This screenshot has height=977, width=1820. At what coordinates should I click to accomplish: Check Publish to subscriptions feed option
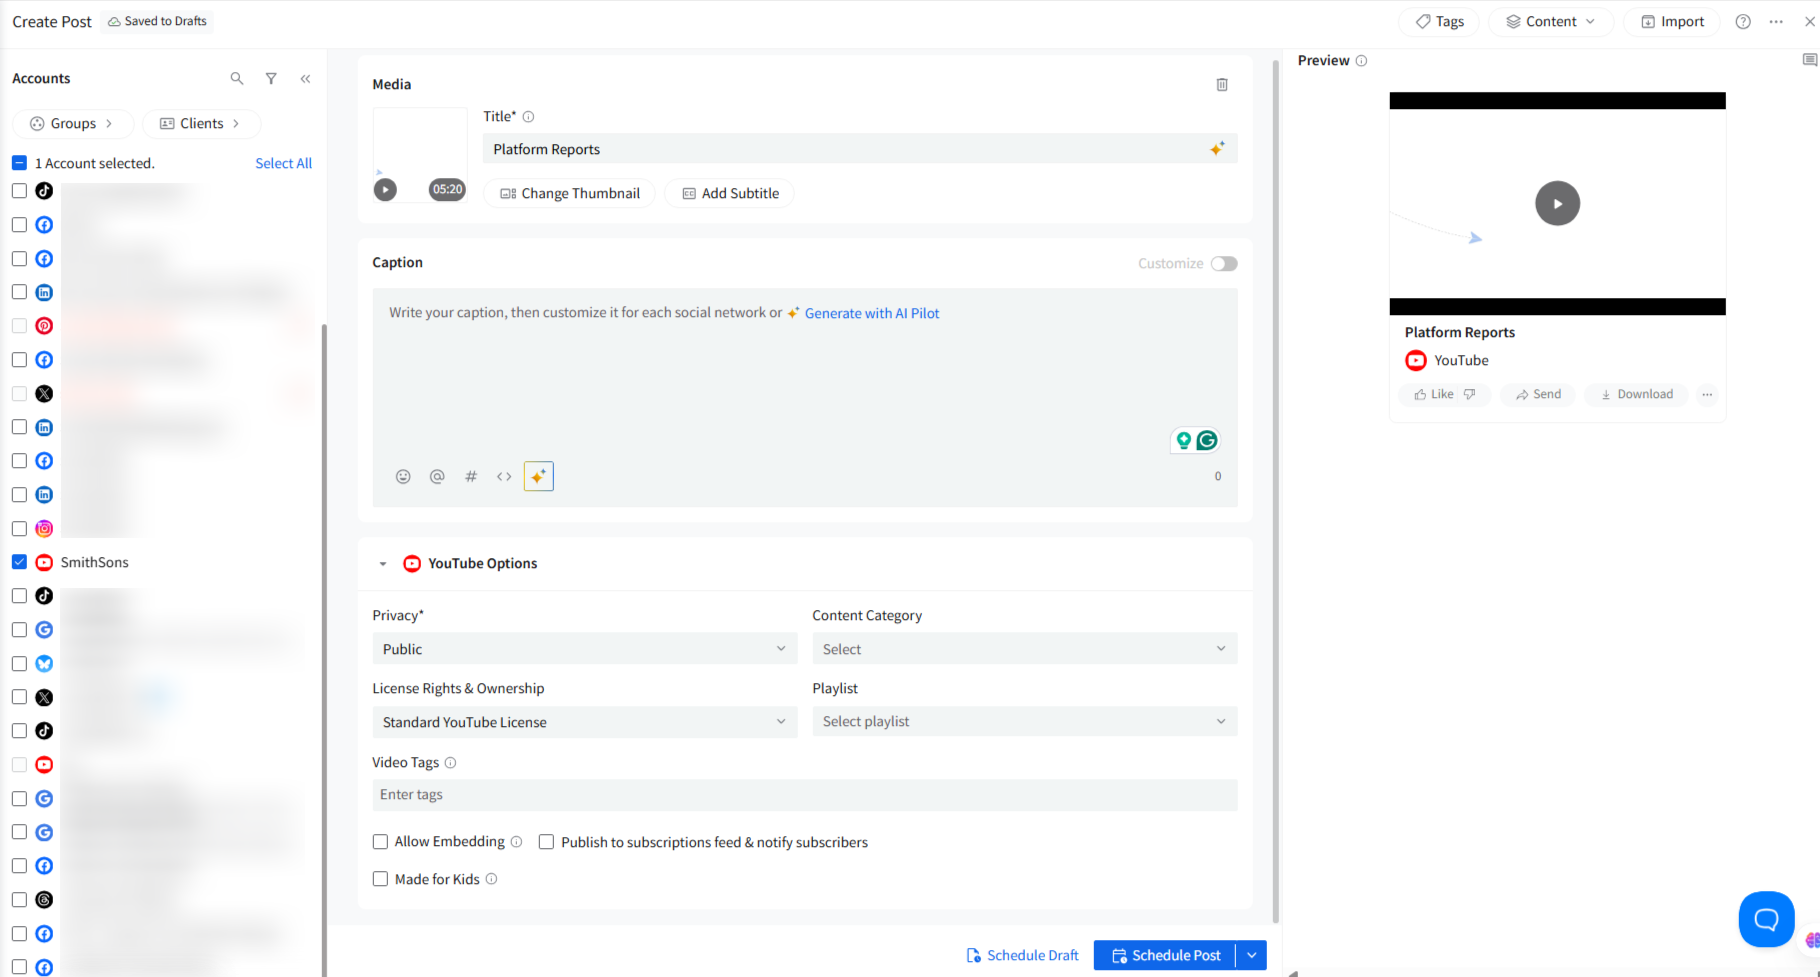[x=546, y=842]
